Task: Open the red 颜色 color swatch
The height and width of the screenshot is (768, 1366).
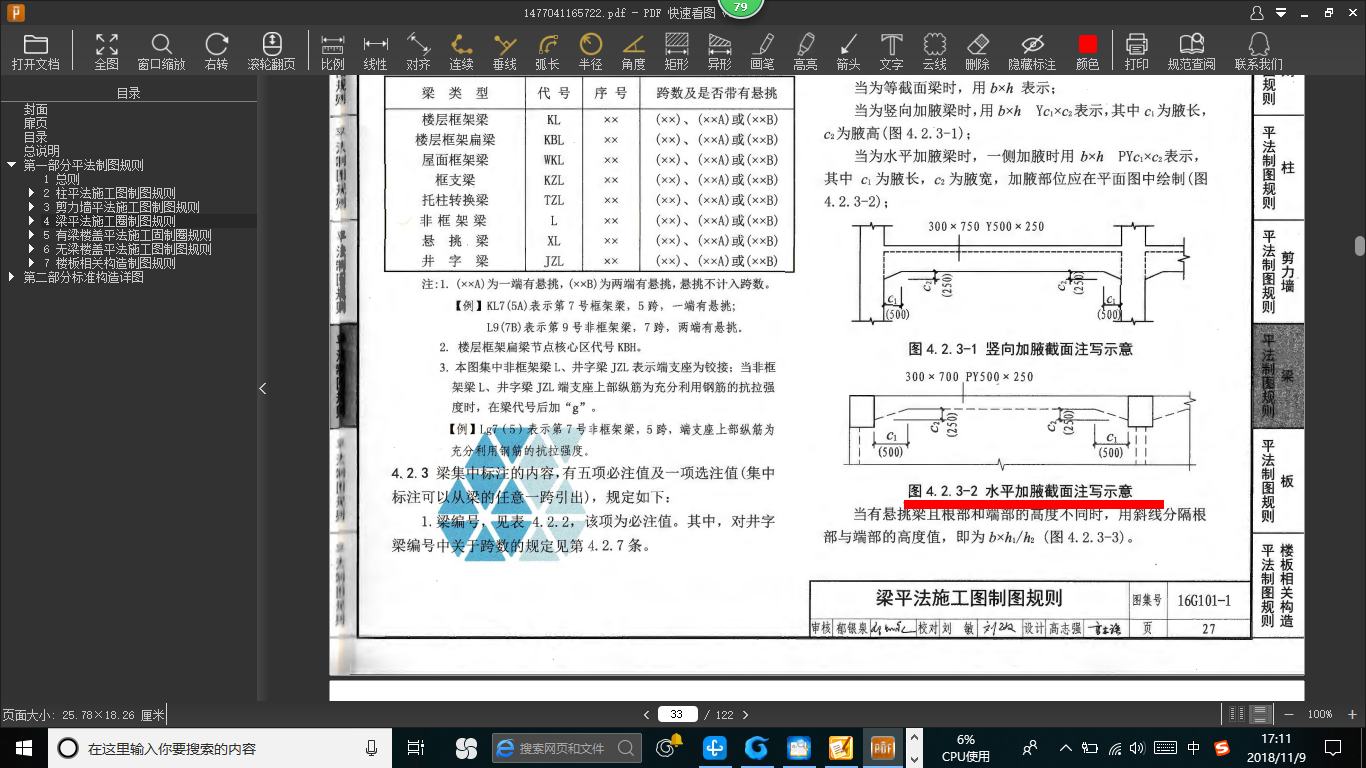Action: [1088, 51]
